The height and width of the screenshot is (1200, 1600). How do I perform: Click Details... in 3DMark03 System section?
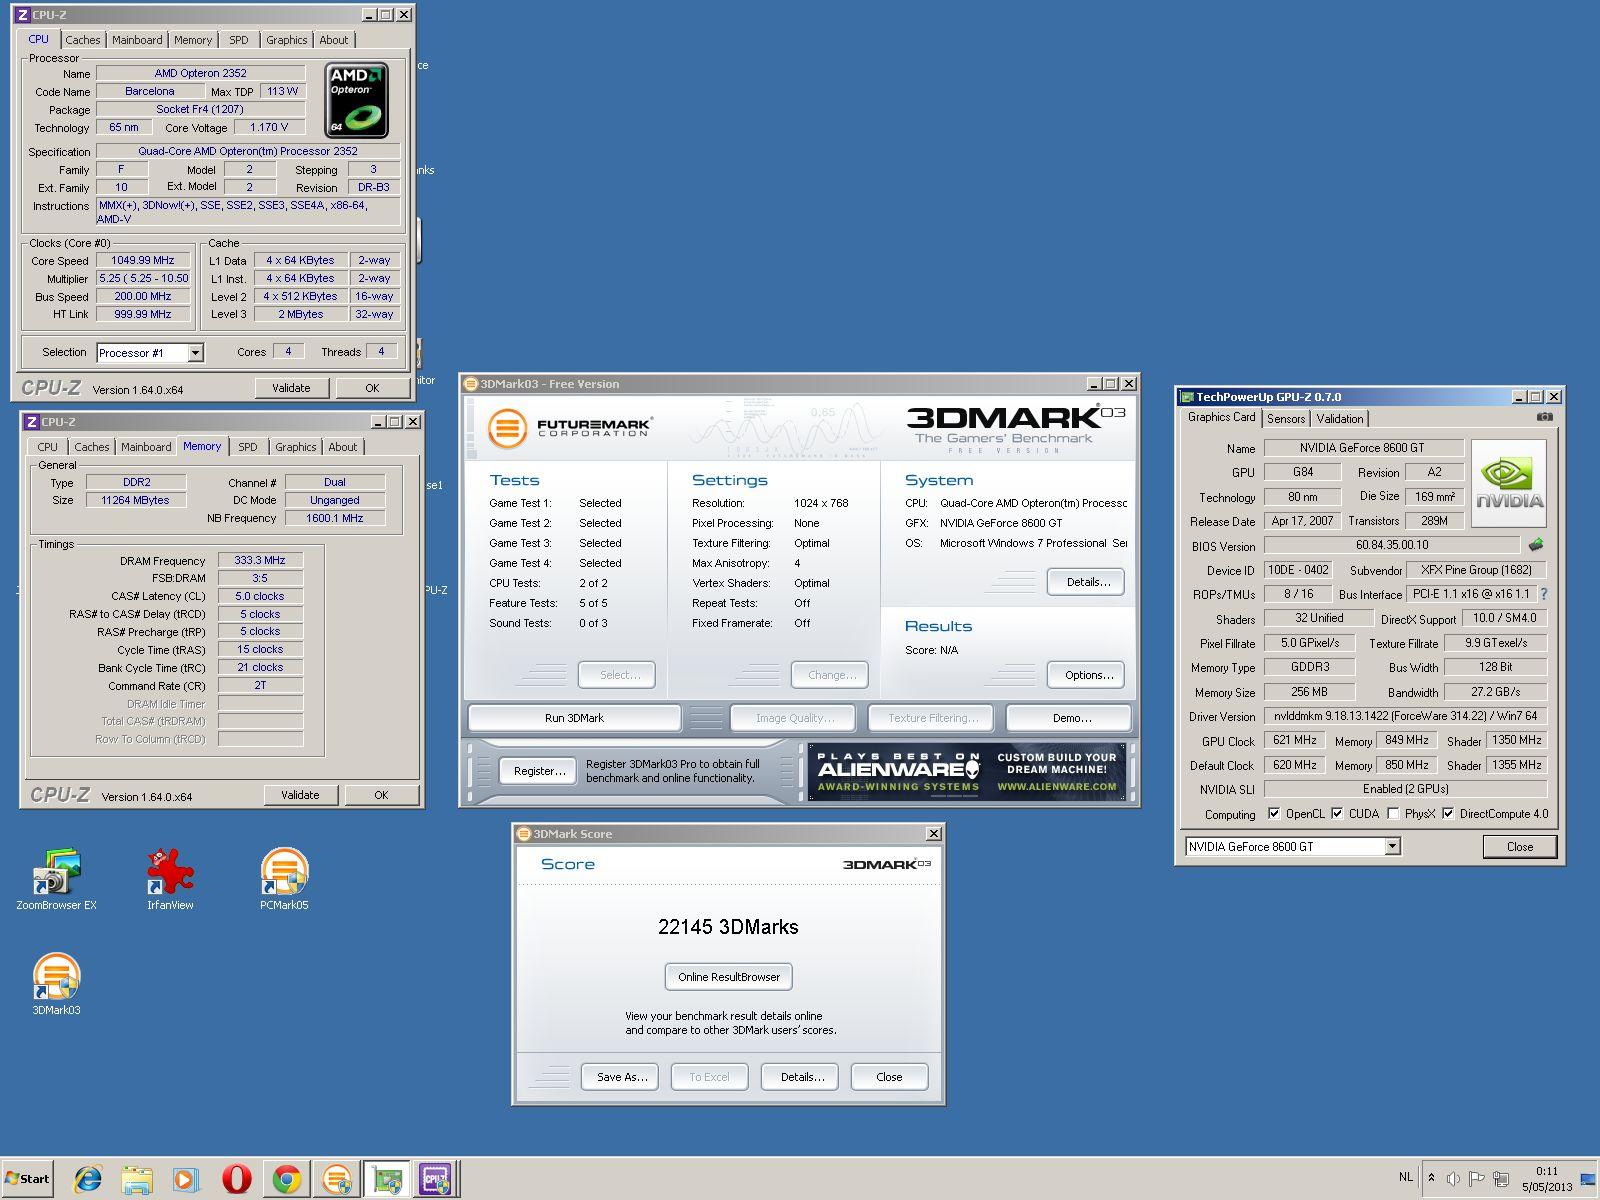point(1088,582)
